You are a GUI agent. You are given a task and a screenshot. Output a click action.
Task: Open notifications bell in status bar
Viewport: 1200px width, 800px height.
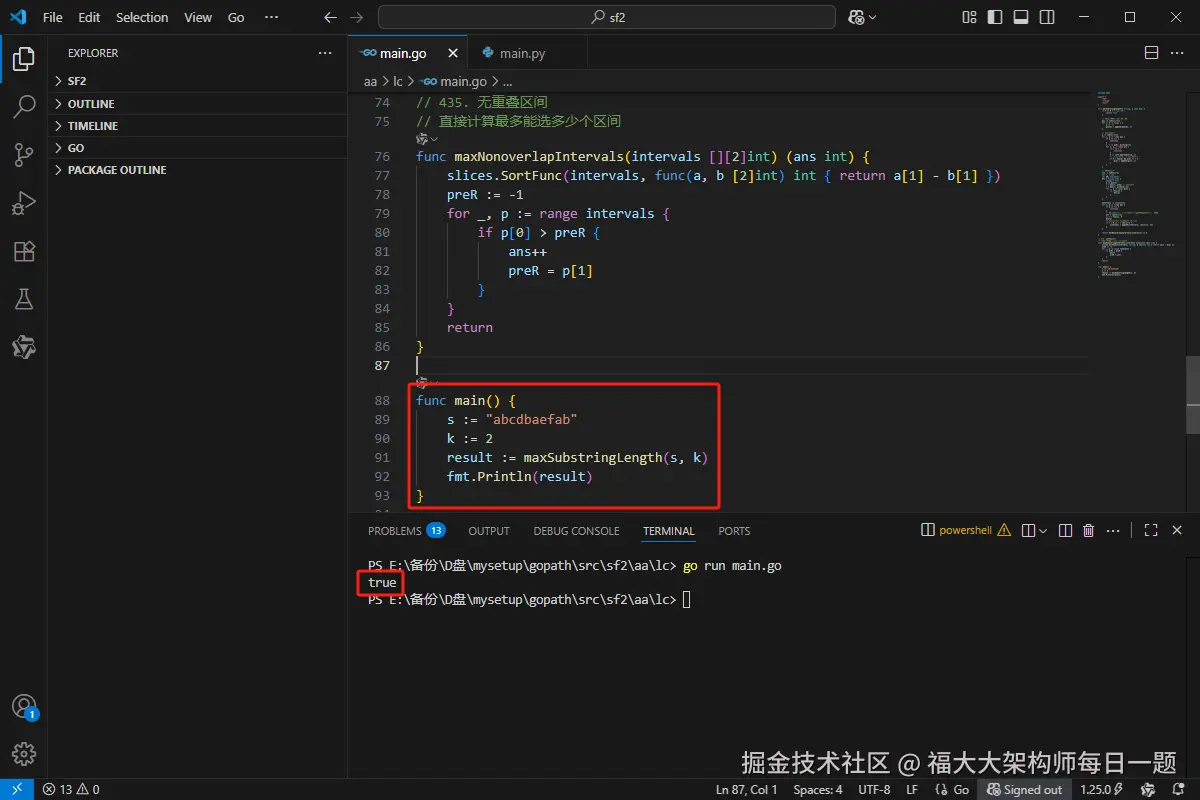click(1178, 789)
